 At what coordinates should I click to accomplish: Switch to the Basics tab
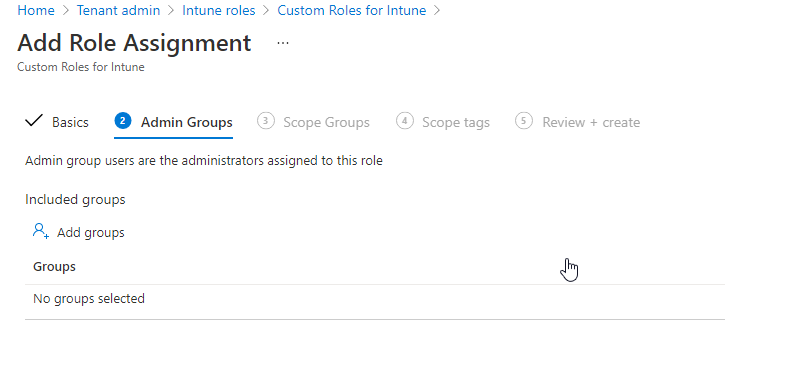pos(70,122)
